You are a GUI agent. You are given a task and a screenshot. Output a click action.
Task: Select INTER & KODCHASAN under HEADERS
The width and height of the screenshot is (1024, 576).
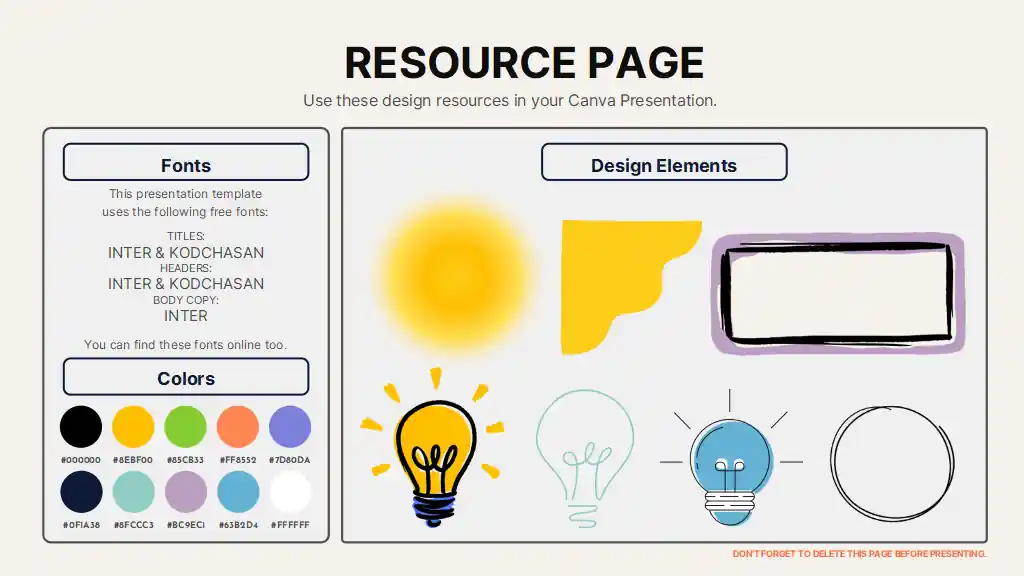tap(186, 284)
